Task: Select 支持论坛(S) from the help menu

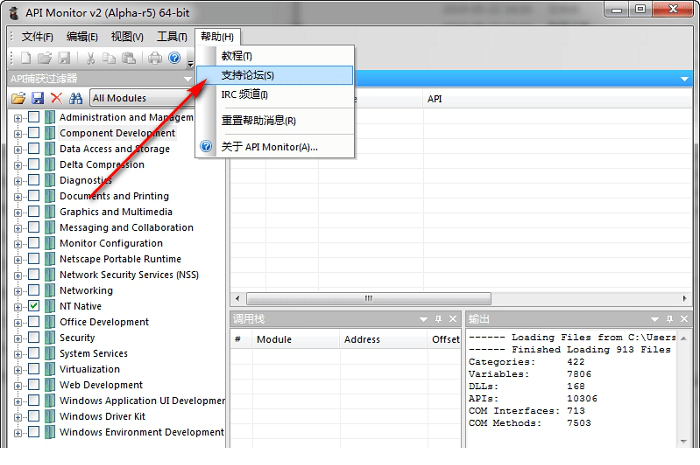Action: point(275,75)
